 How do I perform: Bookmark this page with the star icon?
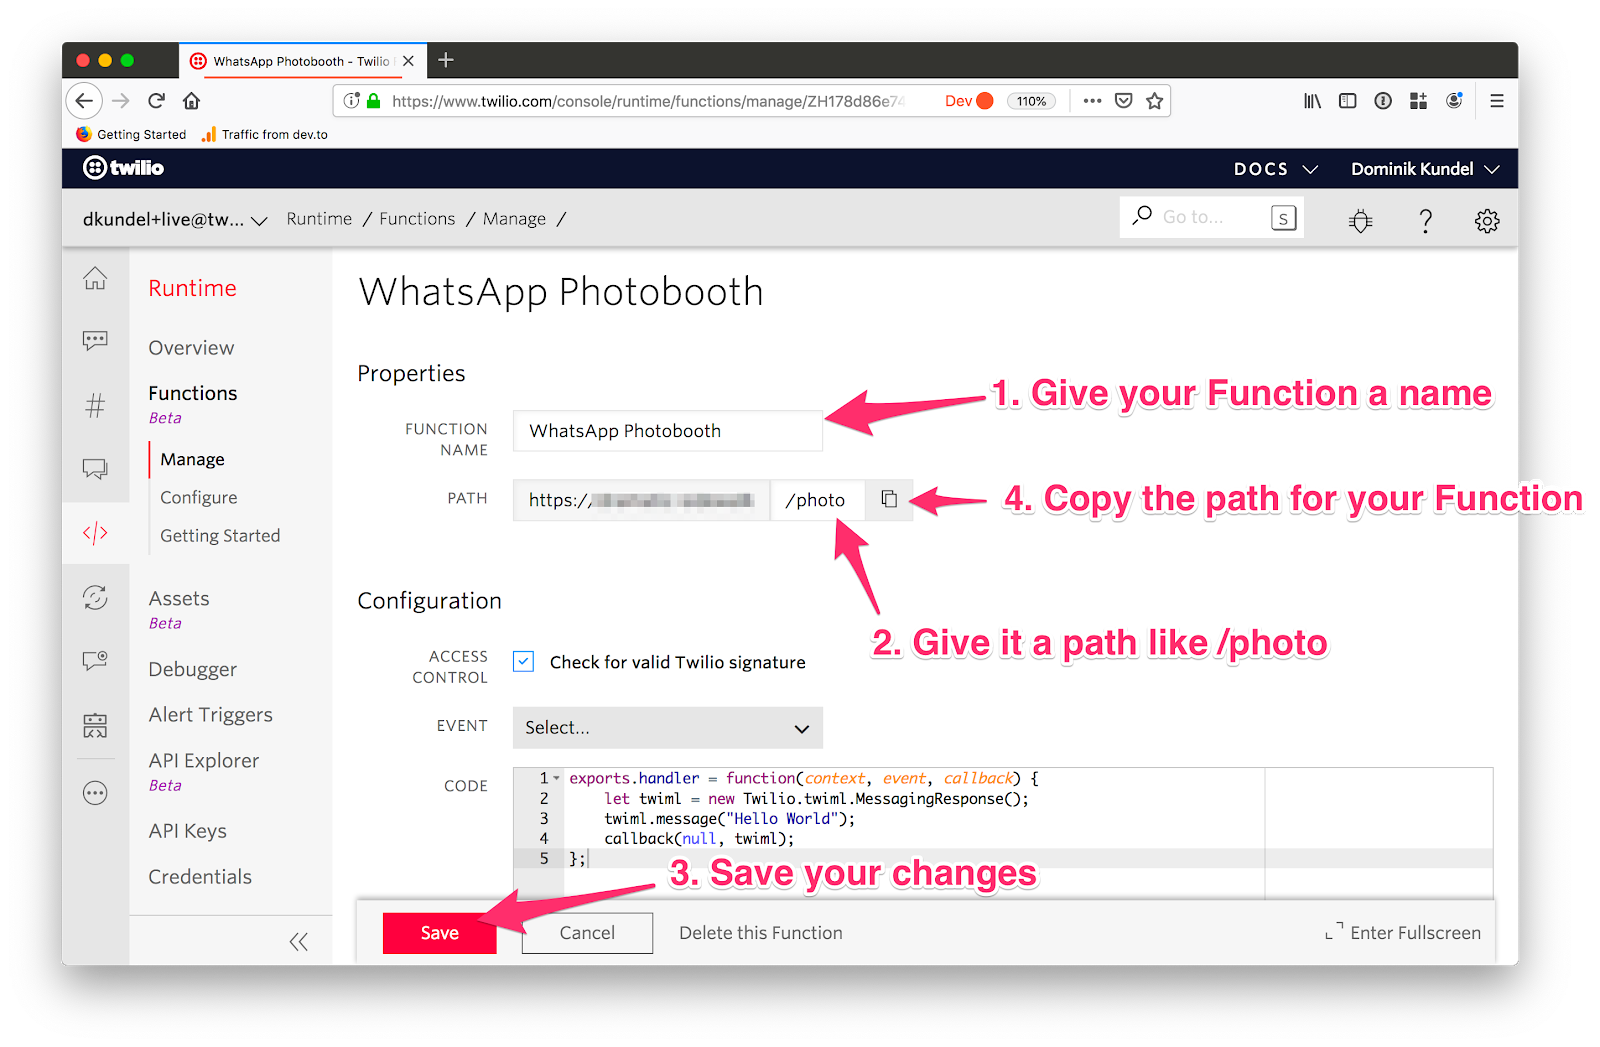coord(1155,101)
